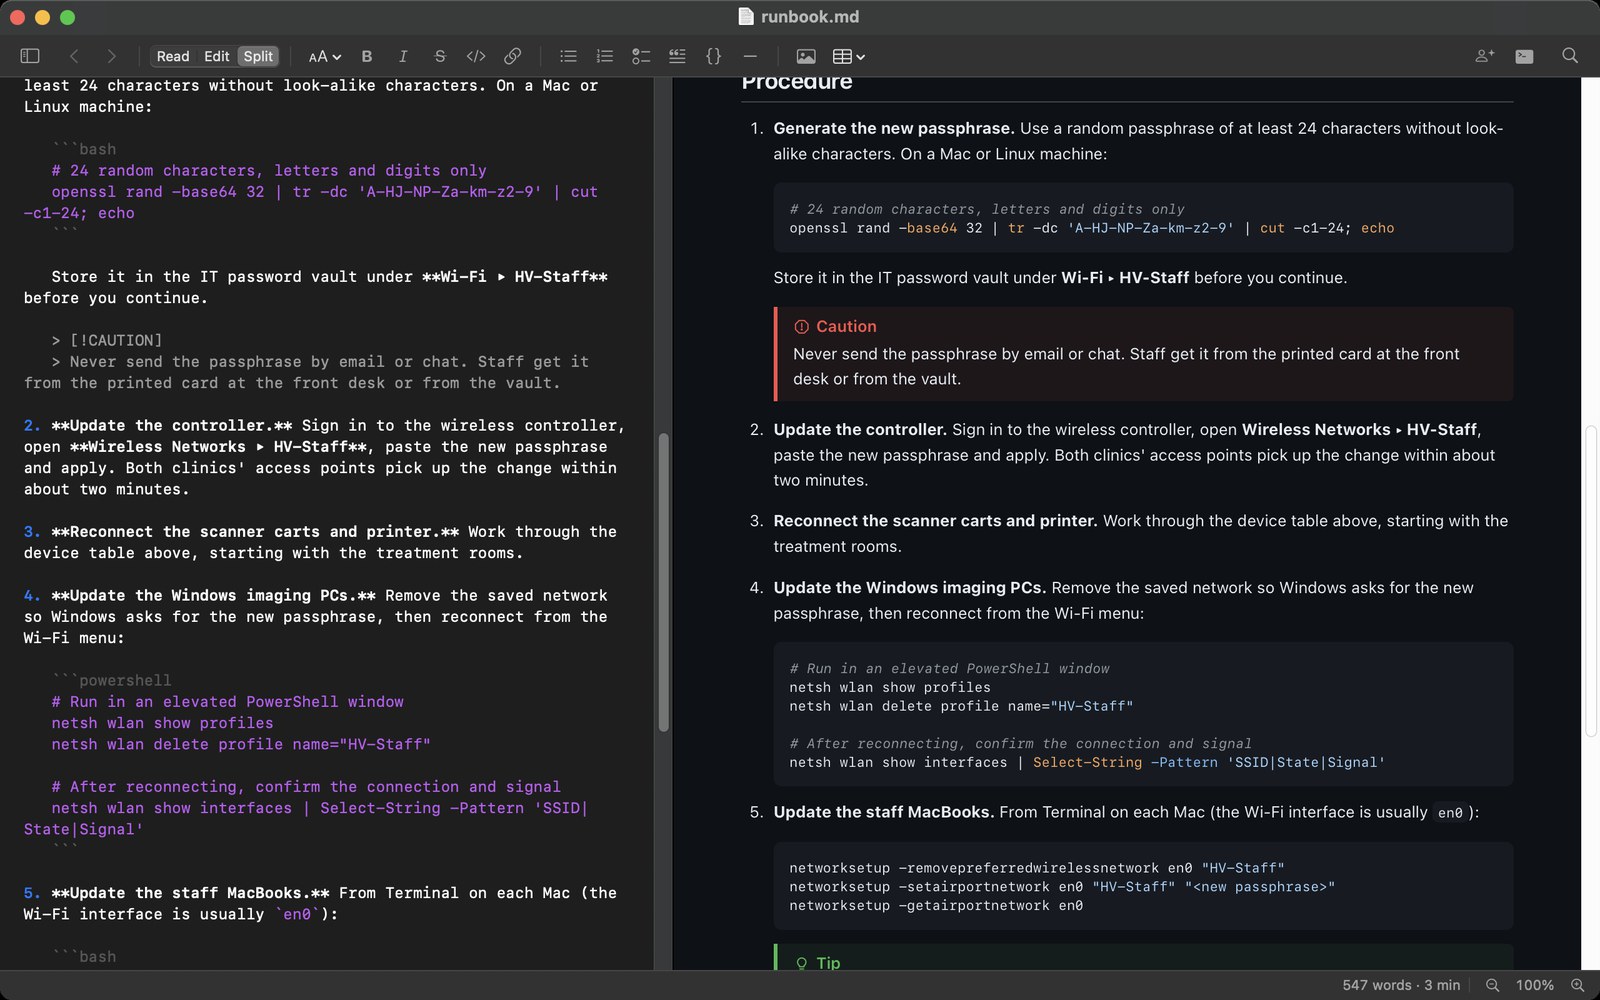Click the preview pane scrollbar

point(1591,582)
